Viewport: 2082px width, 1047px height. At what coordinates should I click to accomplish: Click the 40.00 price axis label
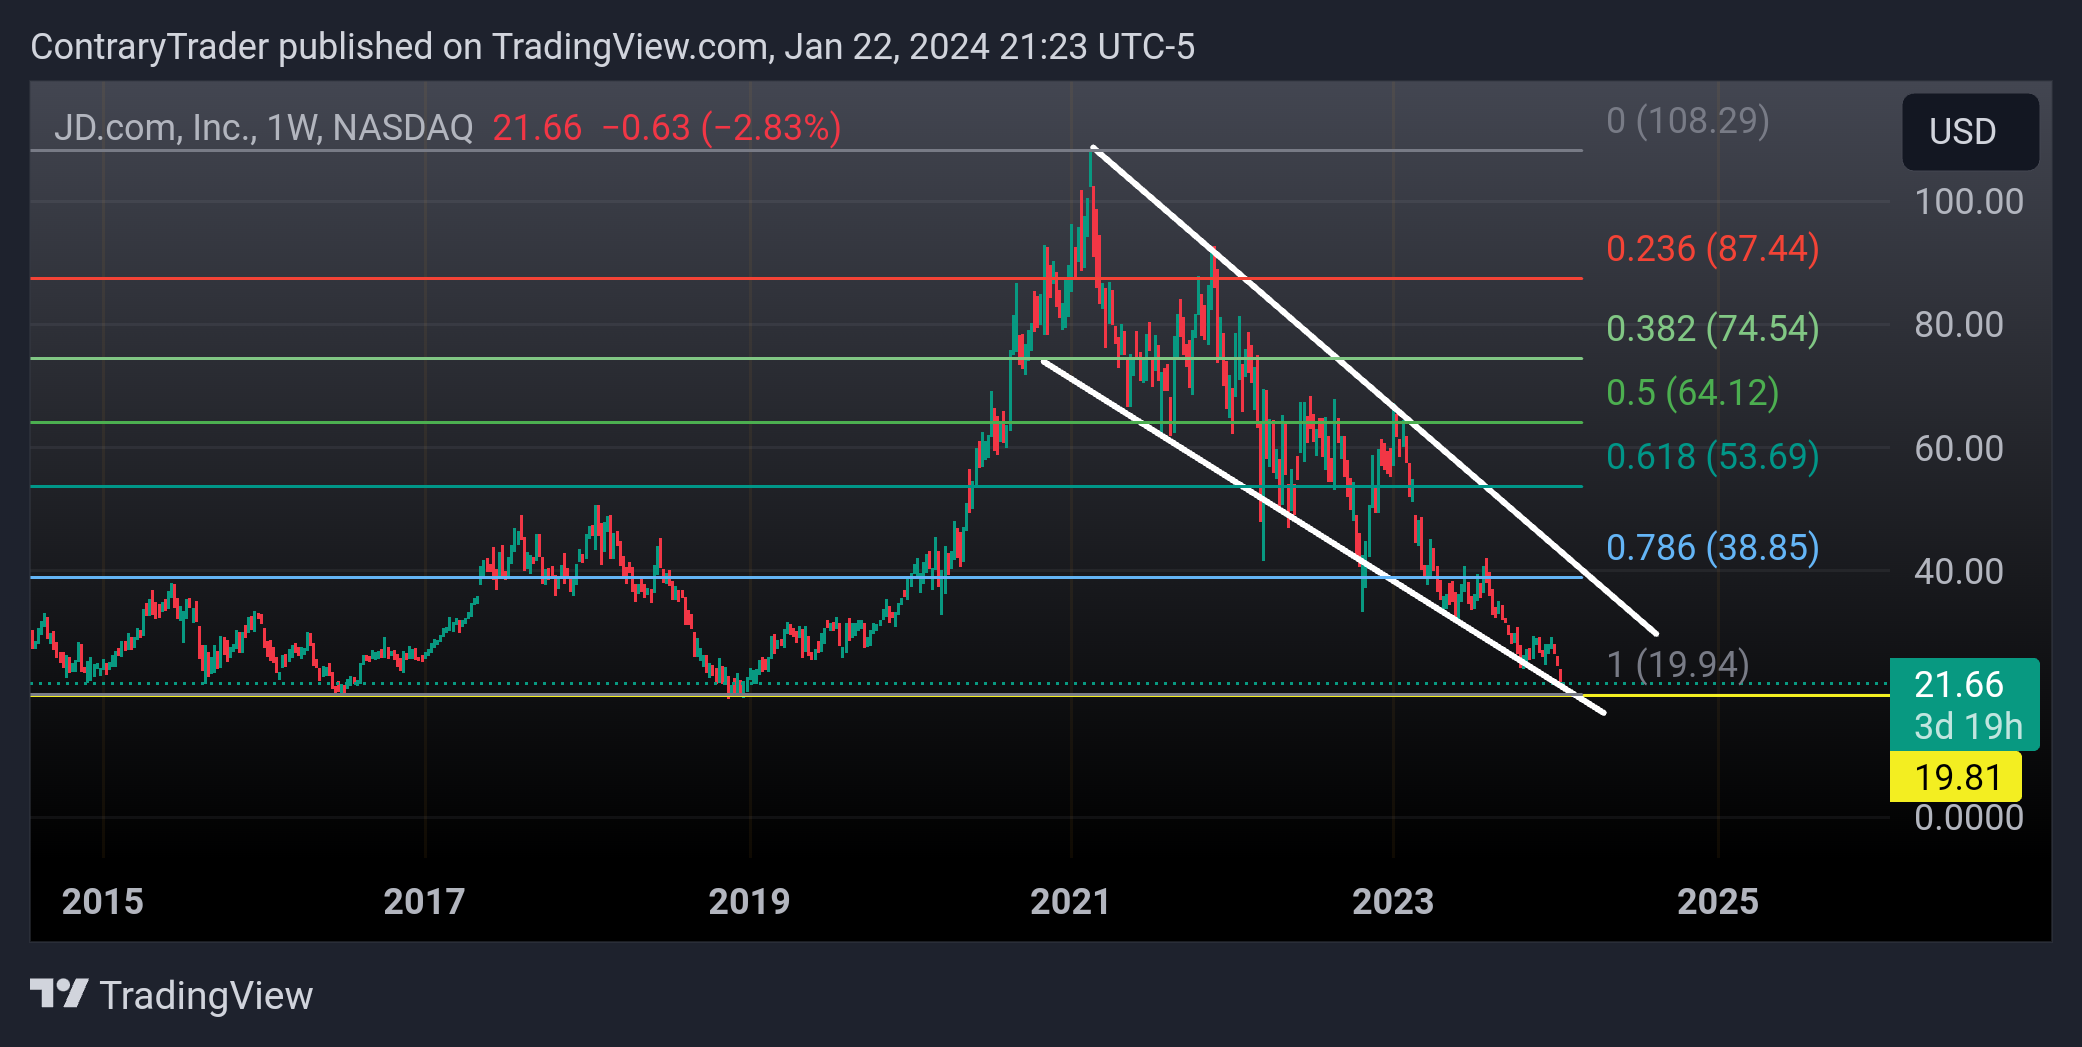pyautogui.click(x=1958, y=572)
